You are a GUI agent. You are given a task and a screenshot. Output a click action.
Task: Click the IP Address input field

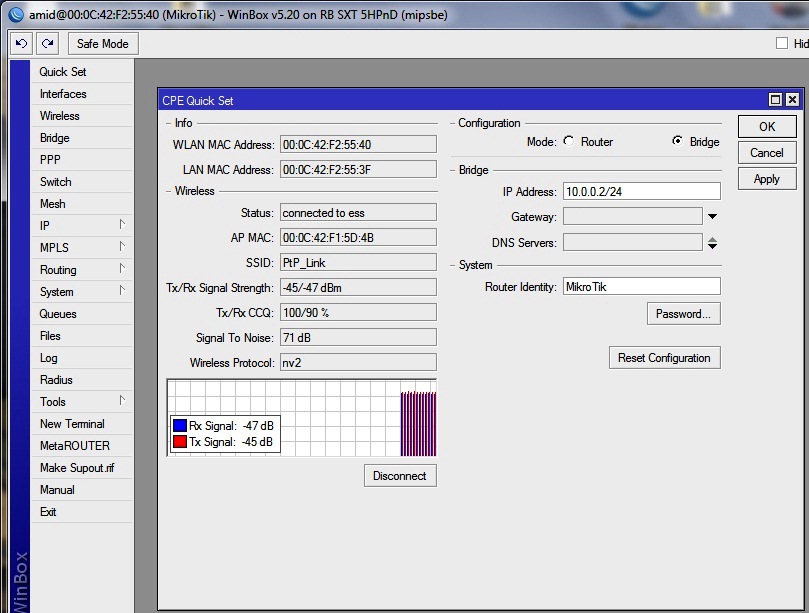click(641, 191)
